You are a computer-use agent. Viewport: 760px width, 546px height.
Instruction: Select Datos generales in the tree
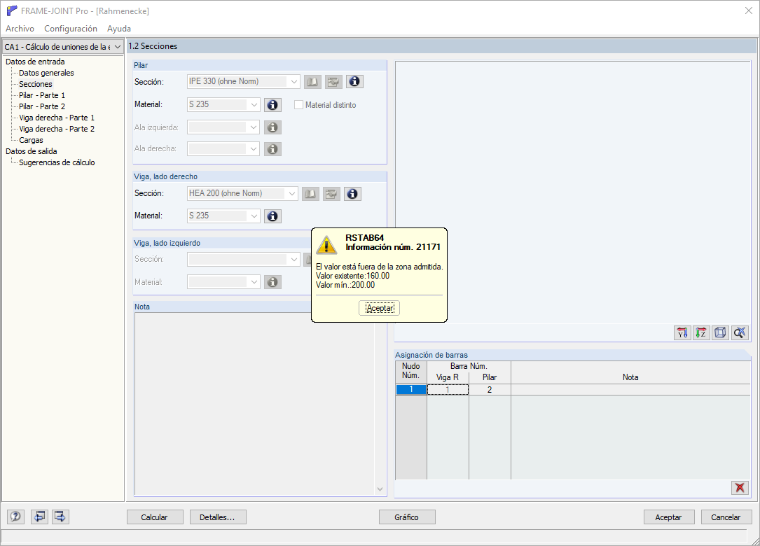[x=47, y=73]
